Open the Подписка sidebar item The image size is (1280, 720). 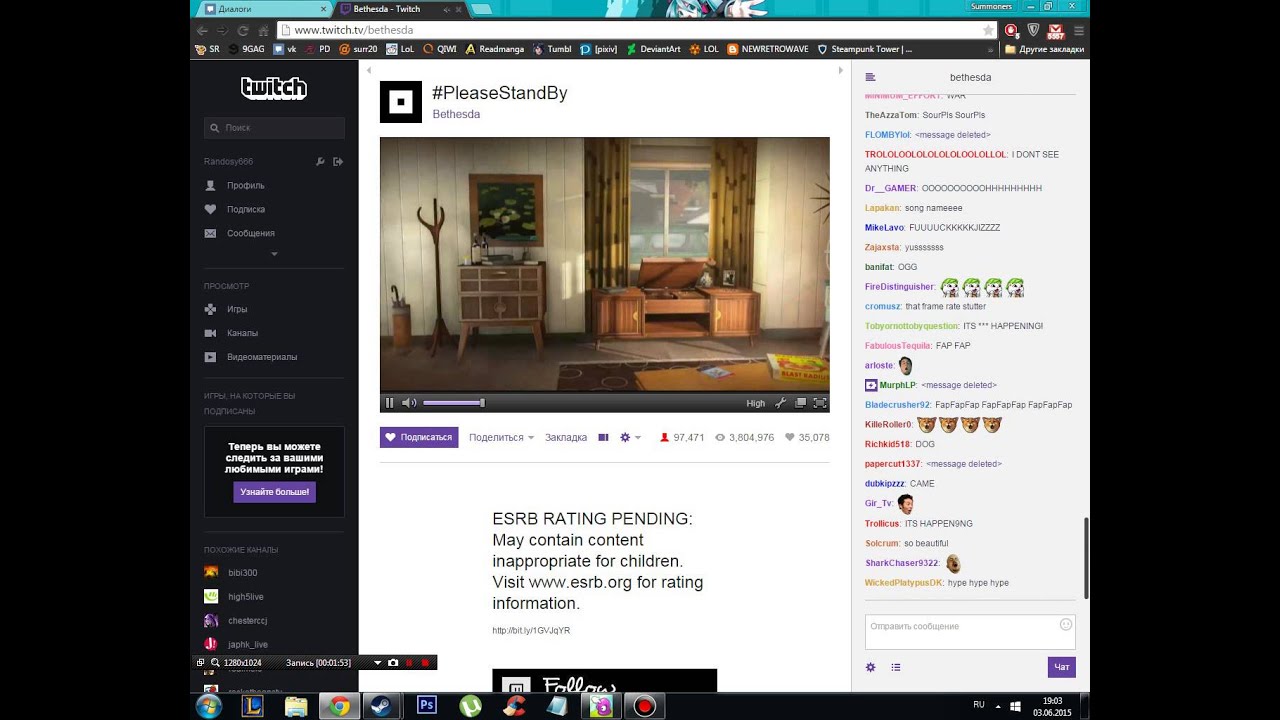pos(235,209)
